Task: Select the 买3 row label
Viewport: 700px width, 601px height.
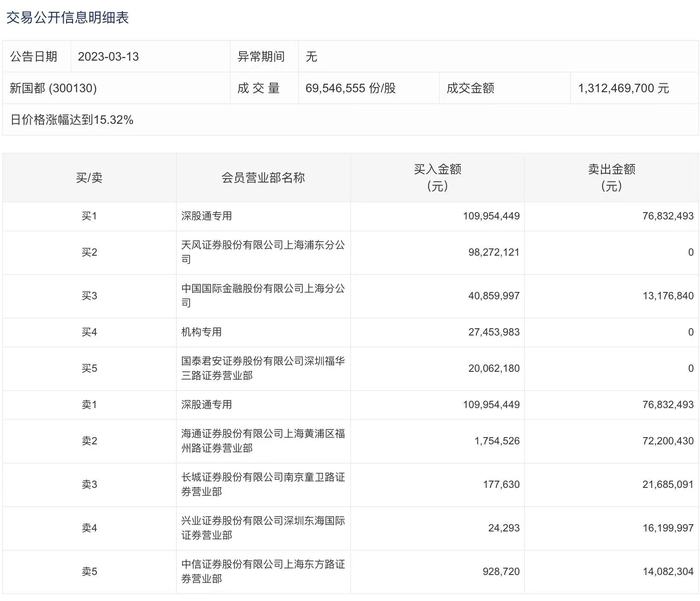Action: pos(89,296)
